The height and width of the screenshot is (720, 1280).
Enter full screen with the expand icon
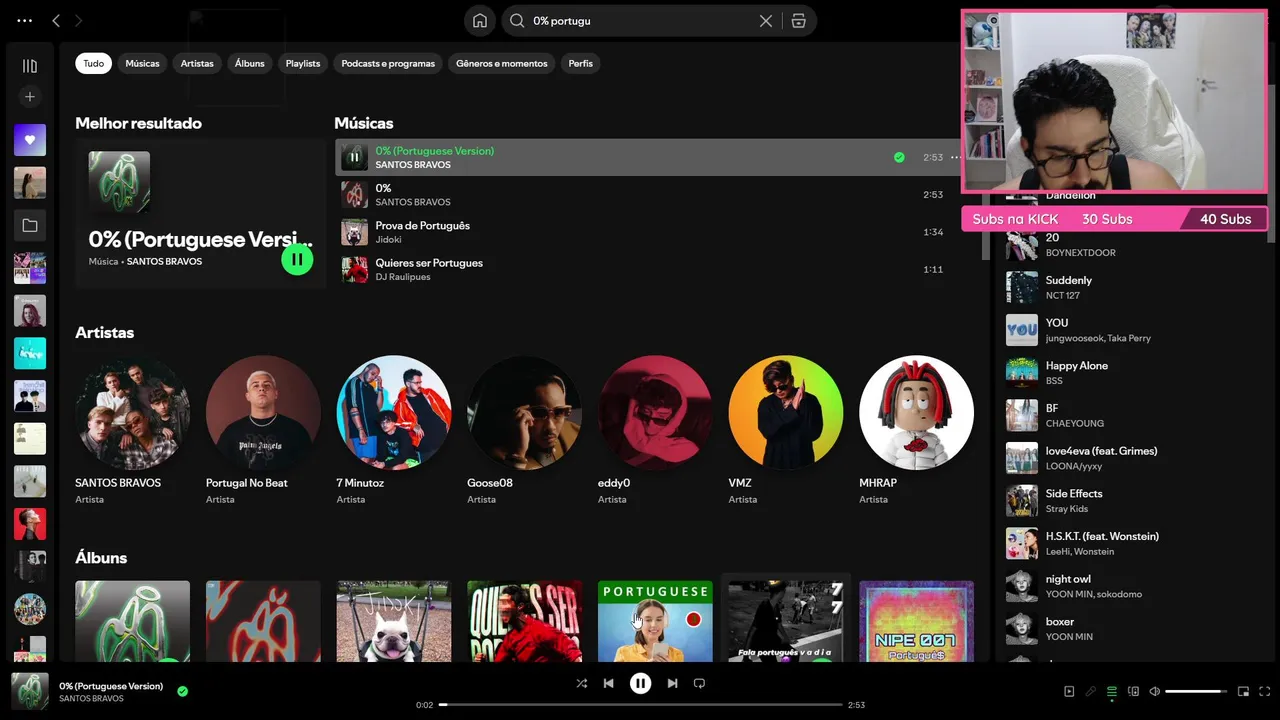[1265, 691]
